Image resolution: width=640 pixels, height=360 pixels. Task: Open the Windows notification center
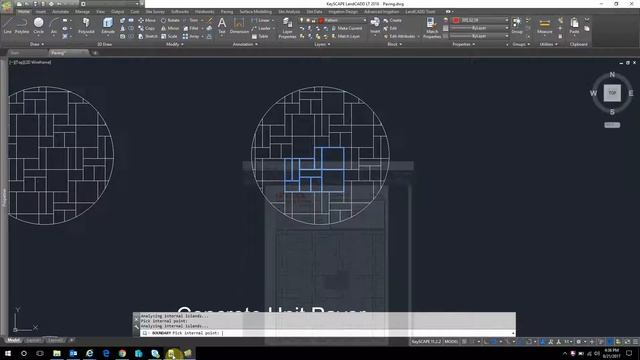[629, 353]
